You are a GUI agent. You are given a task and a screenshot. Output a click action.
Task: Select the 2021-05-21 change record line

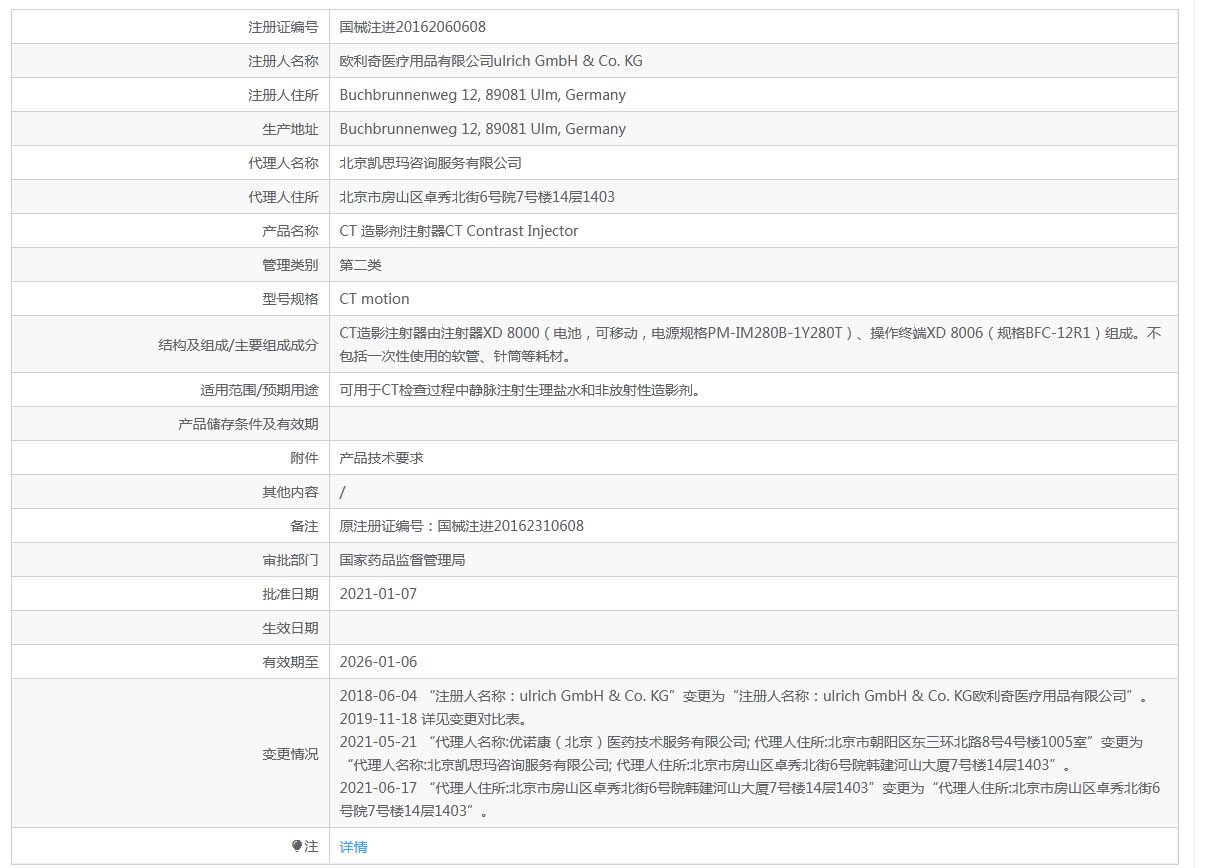(741, 753)
